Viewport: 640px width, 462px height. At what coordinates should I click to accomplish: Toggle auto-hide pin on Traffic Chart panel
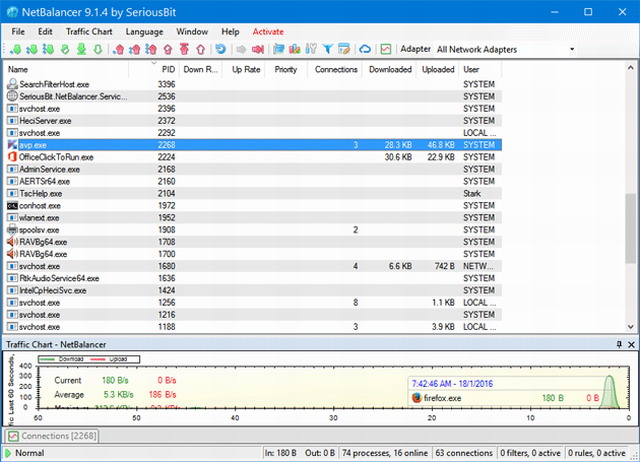619,344
